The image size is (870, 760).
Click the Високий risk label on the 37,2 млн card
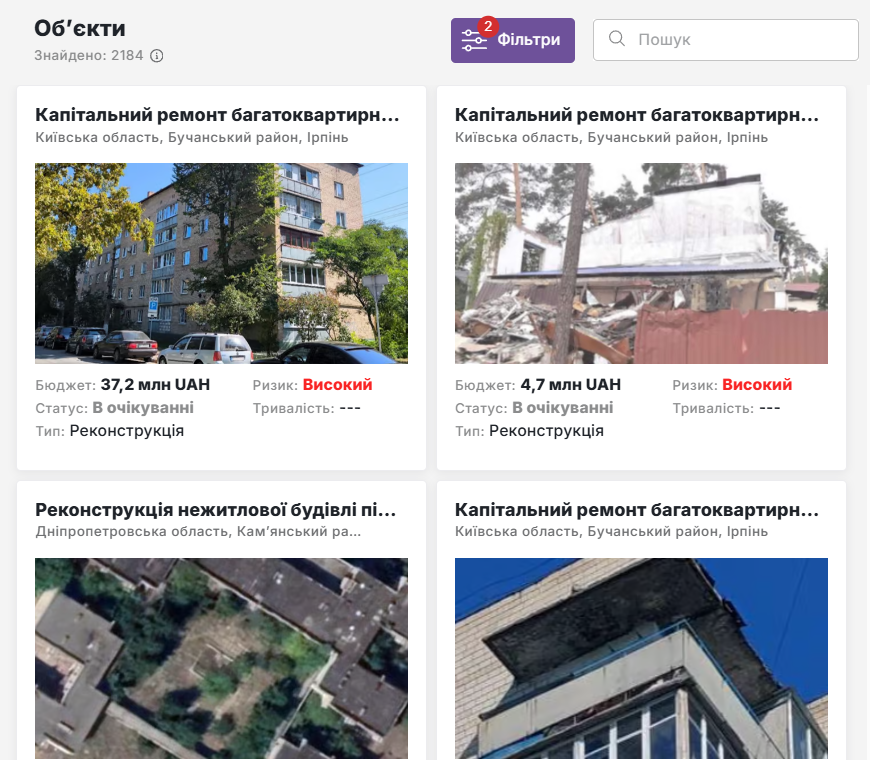coord(337,385)
